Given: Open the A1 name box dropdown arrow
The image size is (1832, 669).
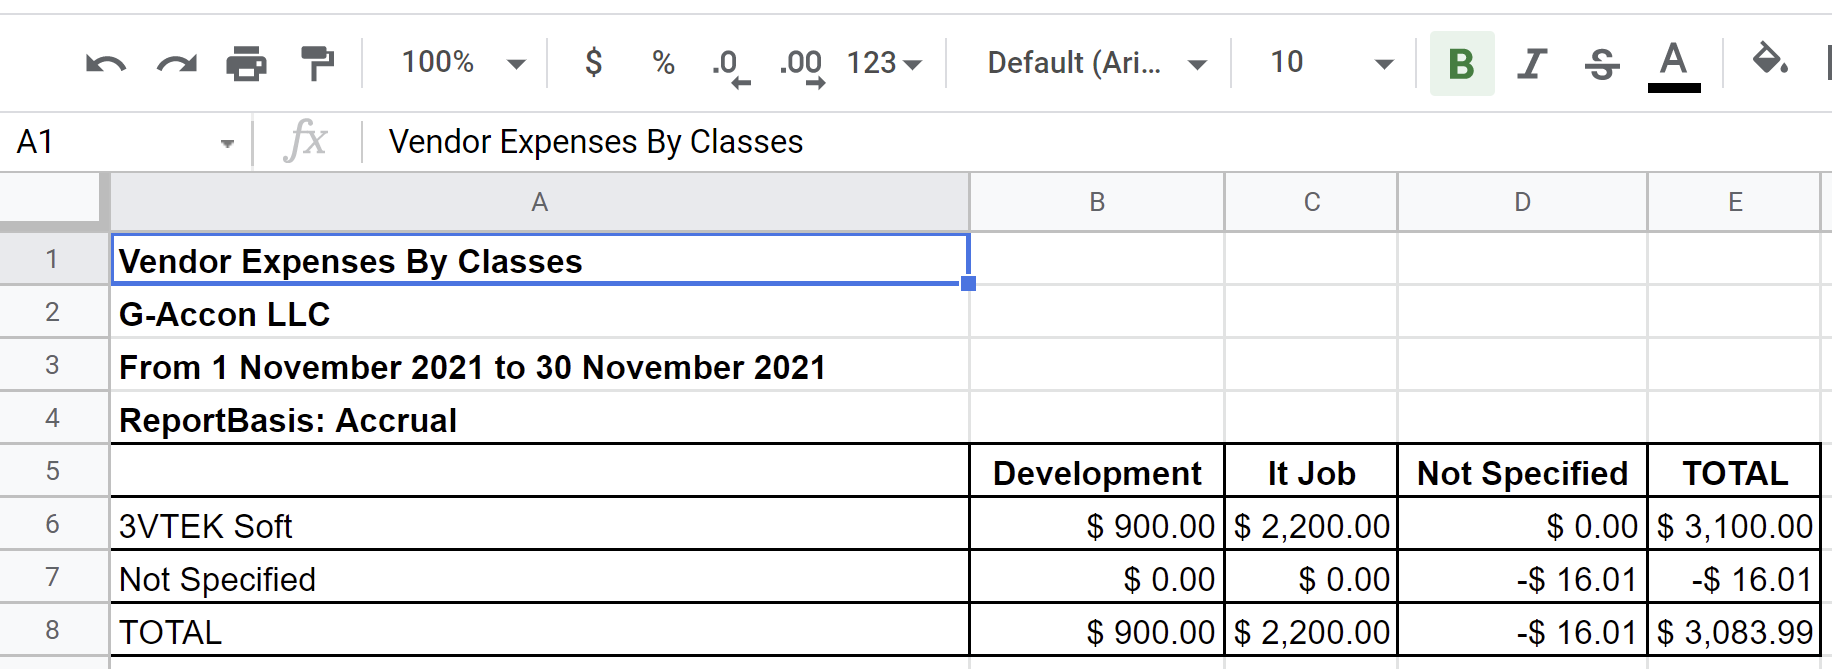Looking at the screenshot, I should tap(227, 143).
